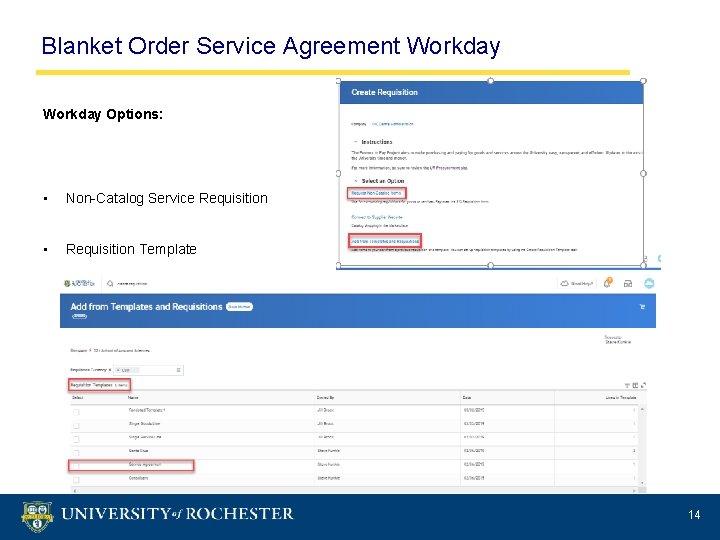Click the Workday search input field
Viewport: 720px width, 540px height.
tap(132, 284)
